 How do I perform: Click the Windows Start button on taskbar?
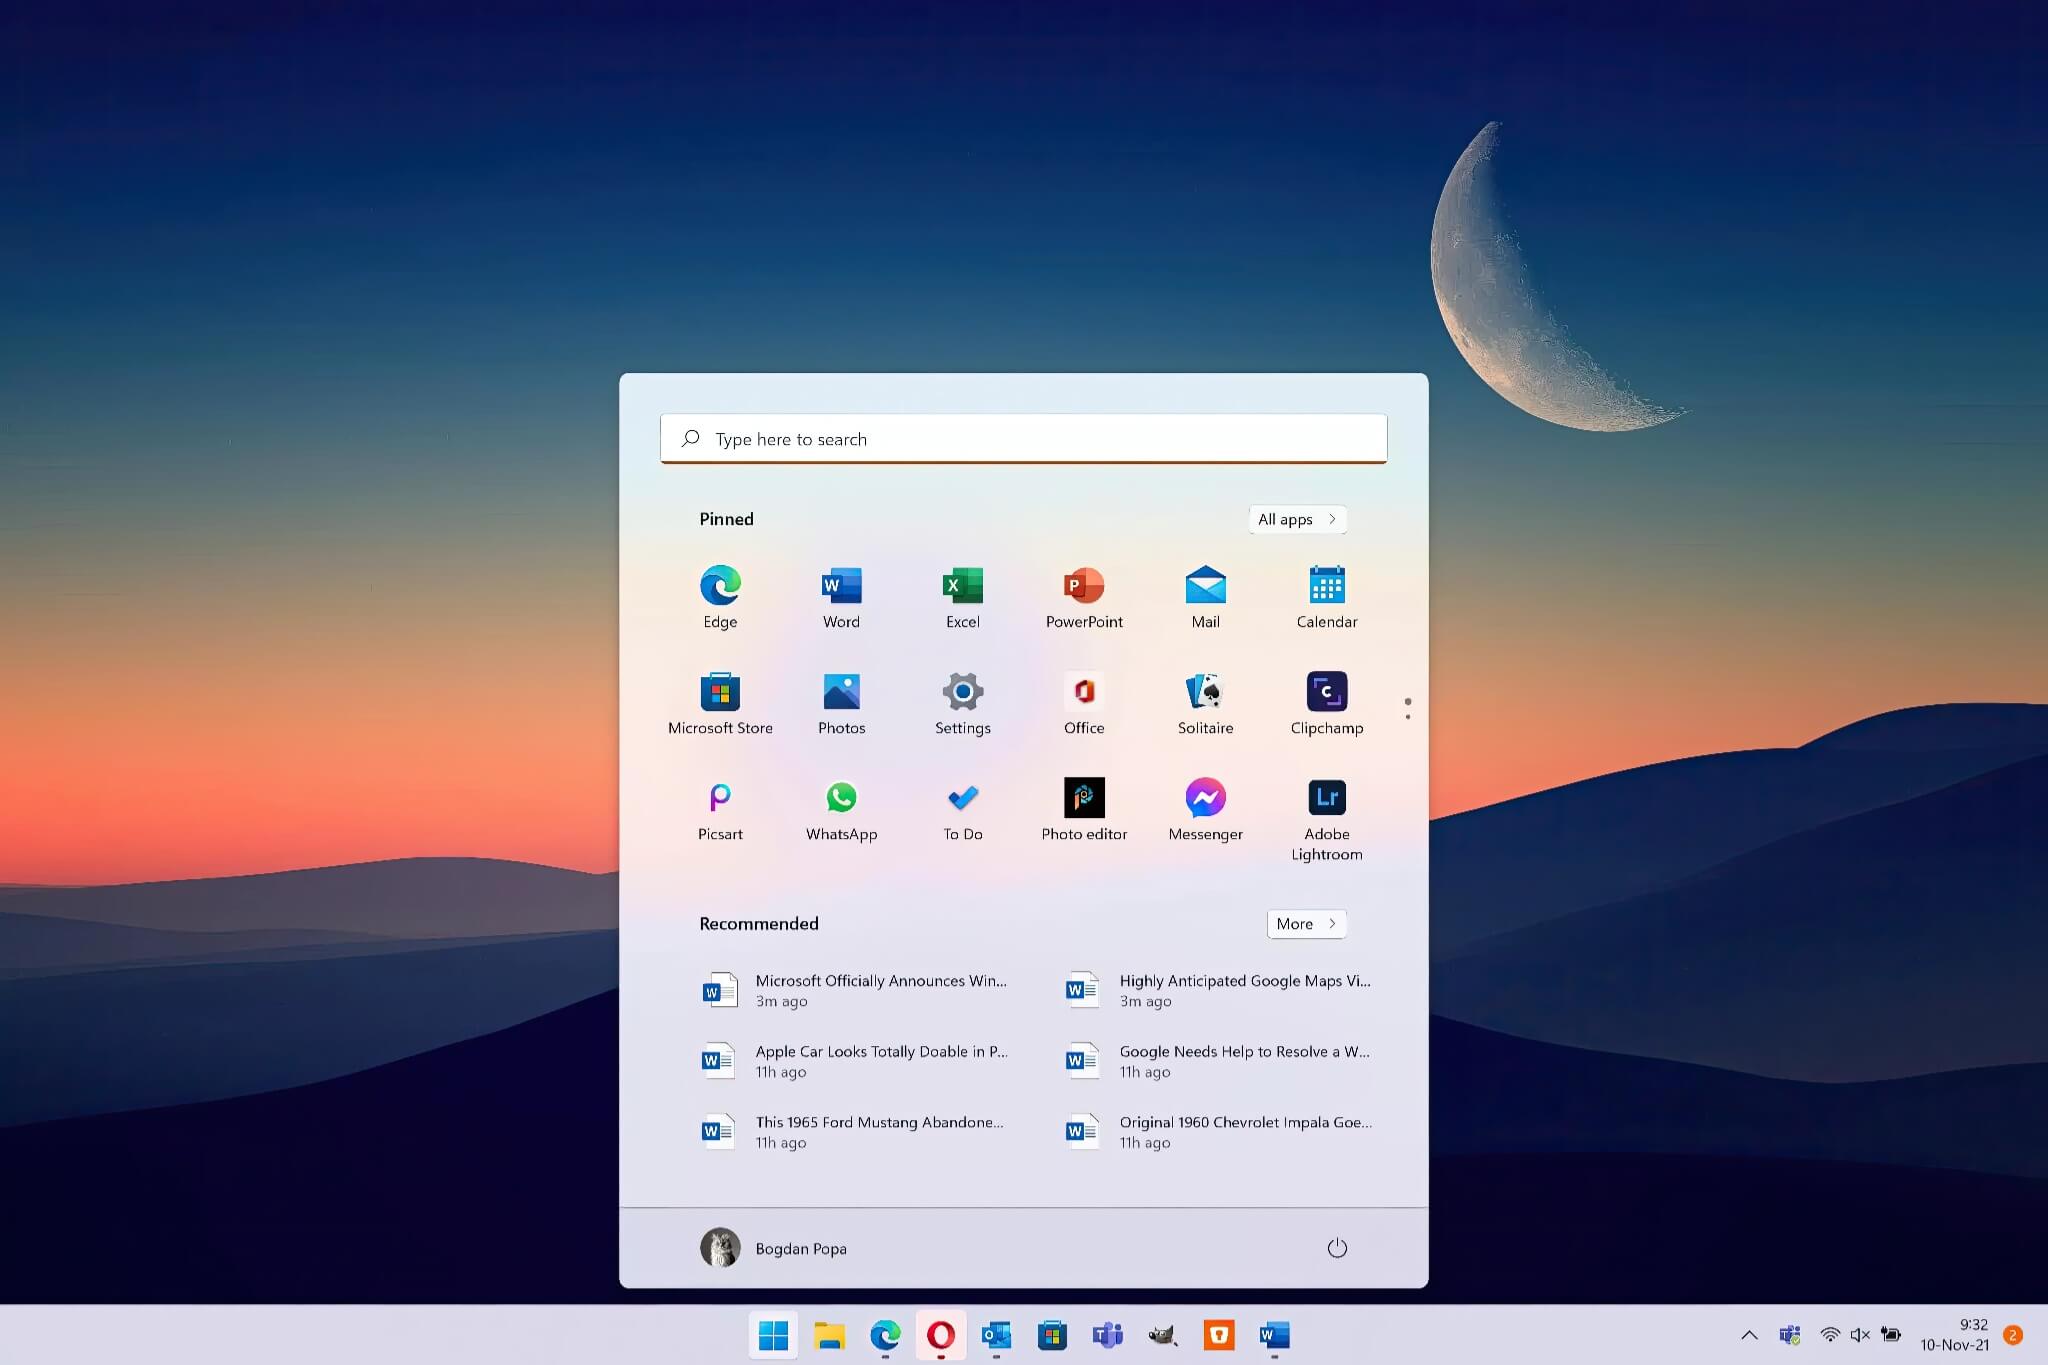point(773,1335)
